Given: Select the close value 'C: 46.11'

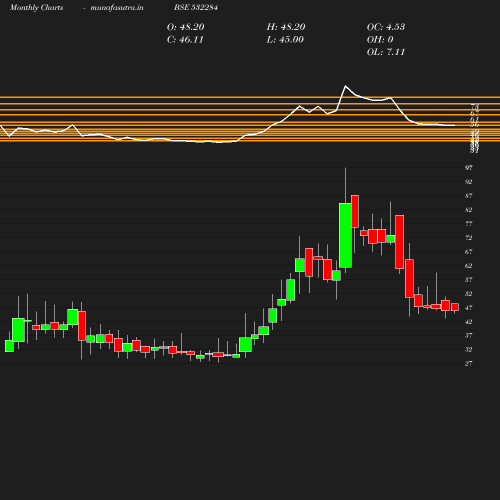Looking at the screenshot, I should coord(185,40).
